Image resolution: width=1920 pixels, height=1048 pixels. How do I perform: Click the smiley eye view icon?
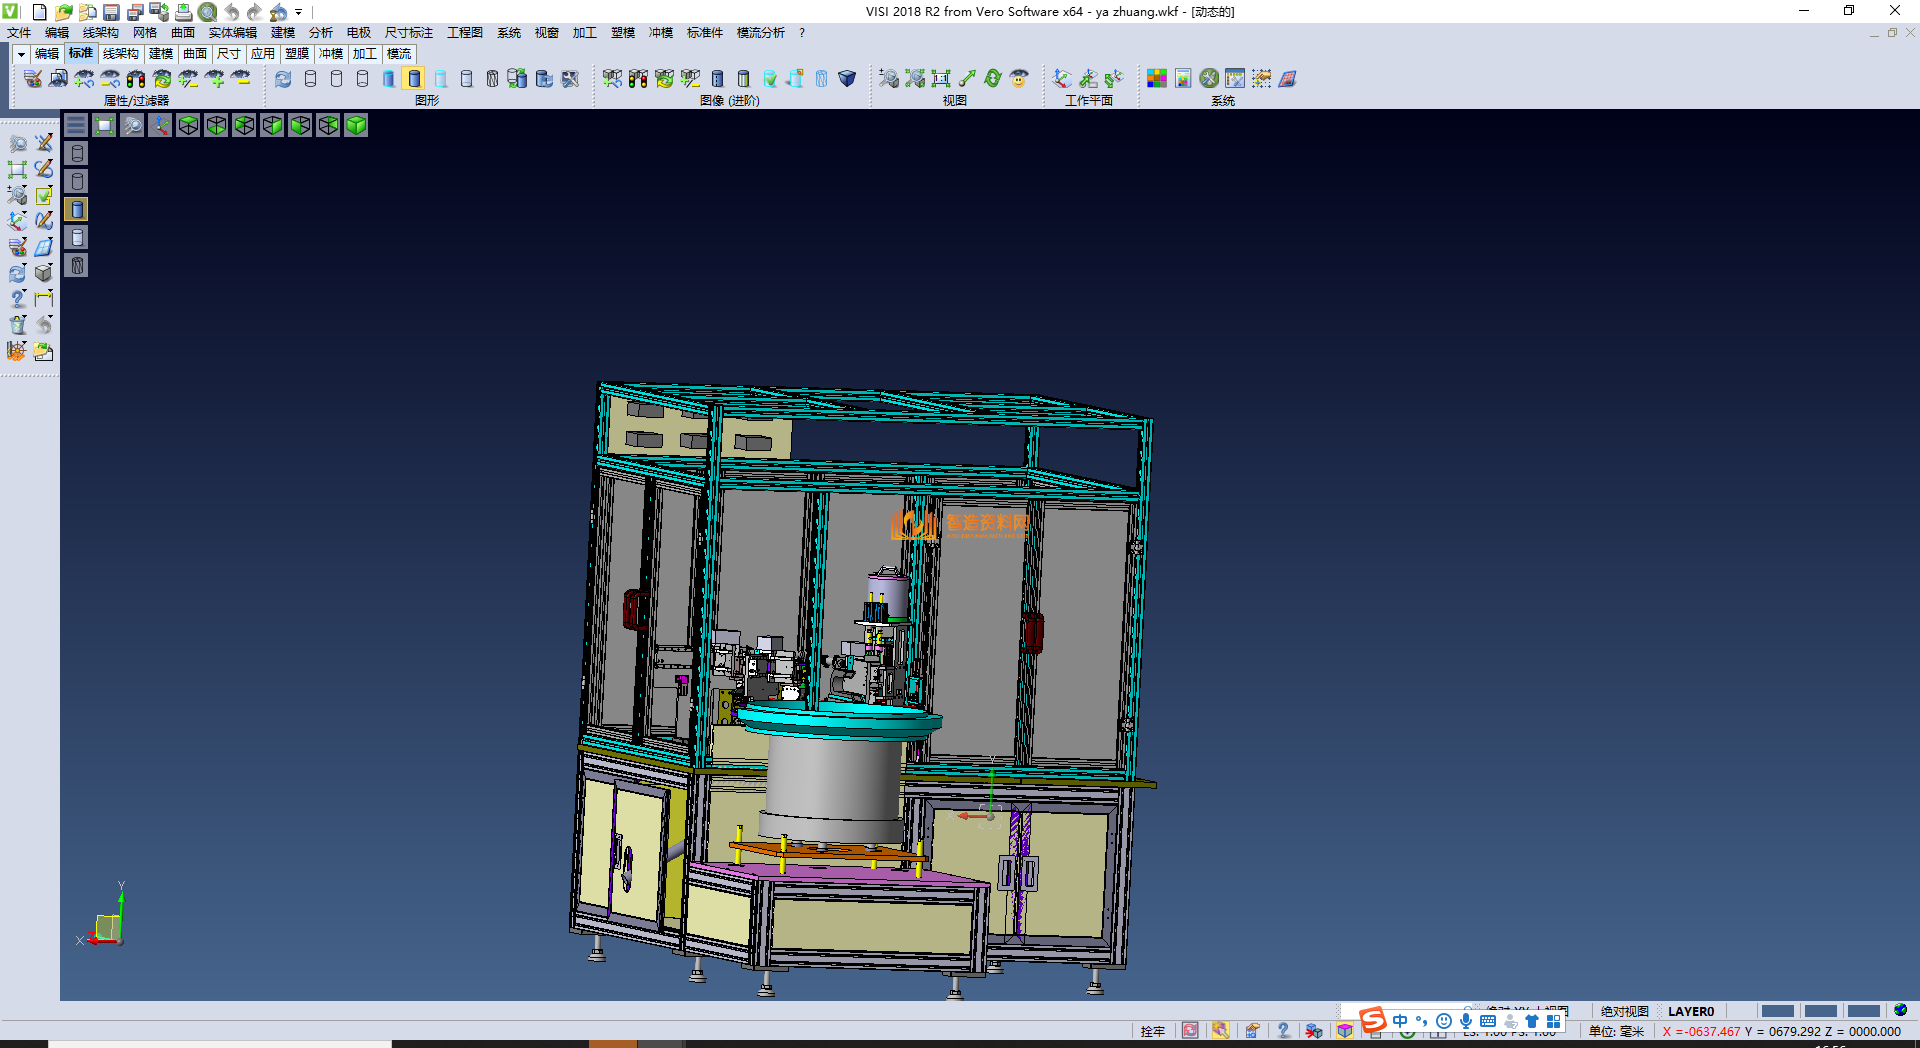(x=1019, y=79)
